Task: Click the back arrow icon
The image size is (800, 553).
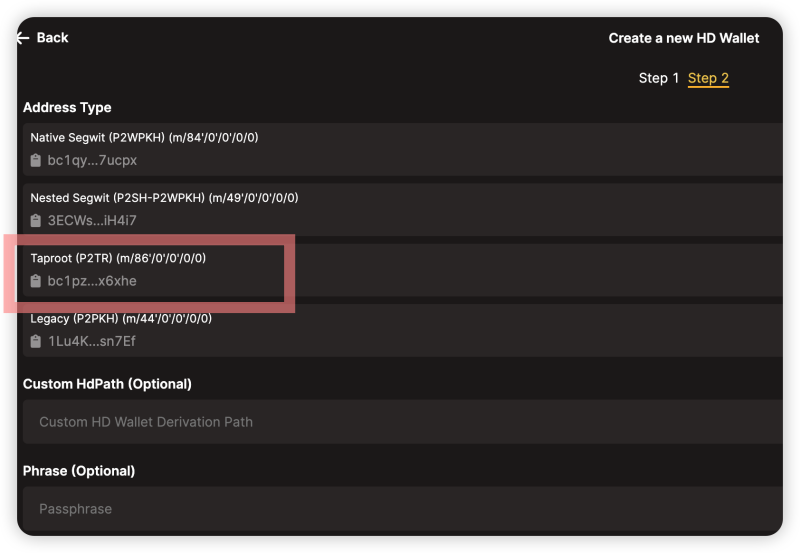Action: [x=23, y=38]
